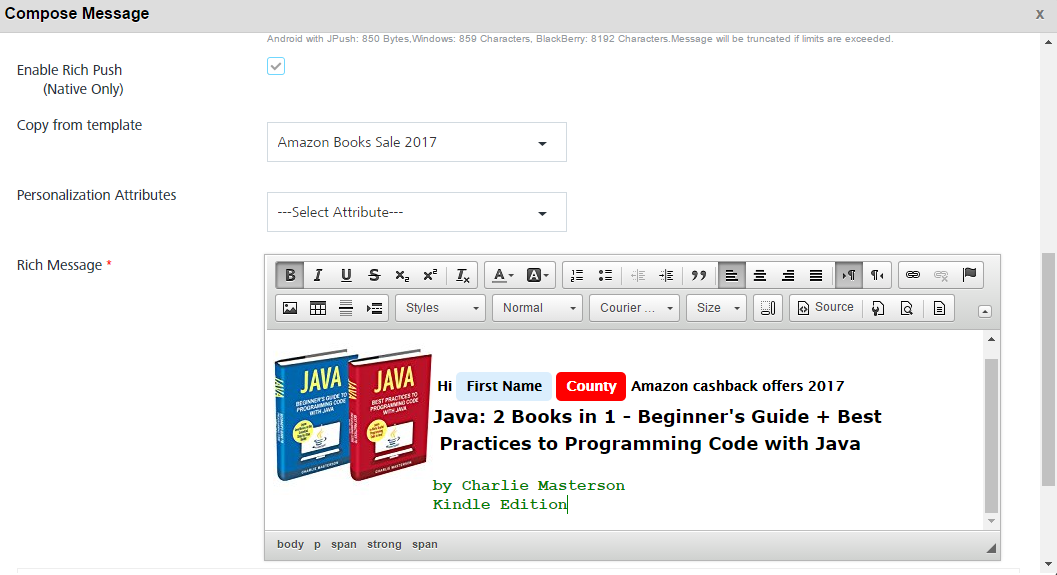Click the Templates page icon

click(939, 308)
